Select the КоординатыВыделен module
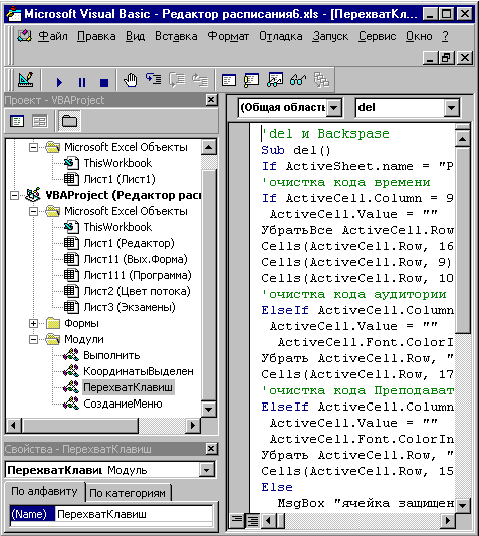The image size is (479, 536). tap(138, 371)
